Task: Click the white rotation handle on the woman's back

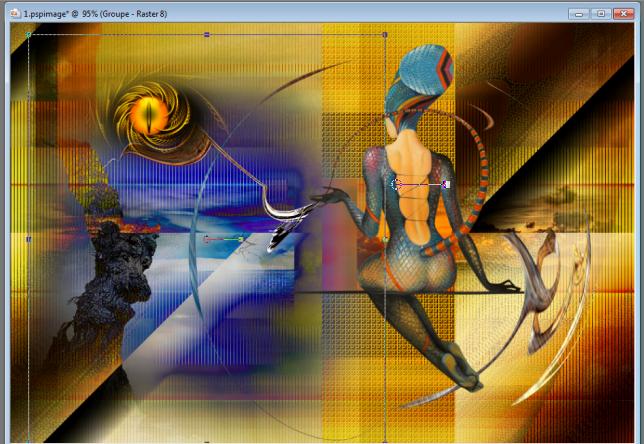Action: [x=447, y=184]
